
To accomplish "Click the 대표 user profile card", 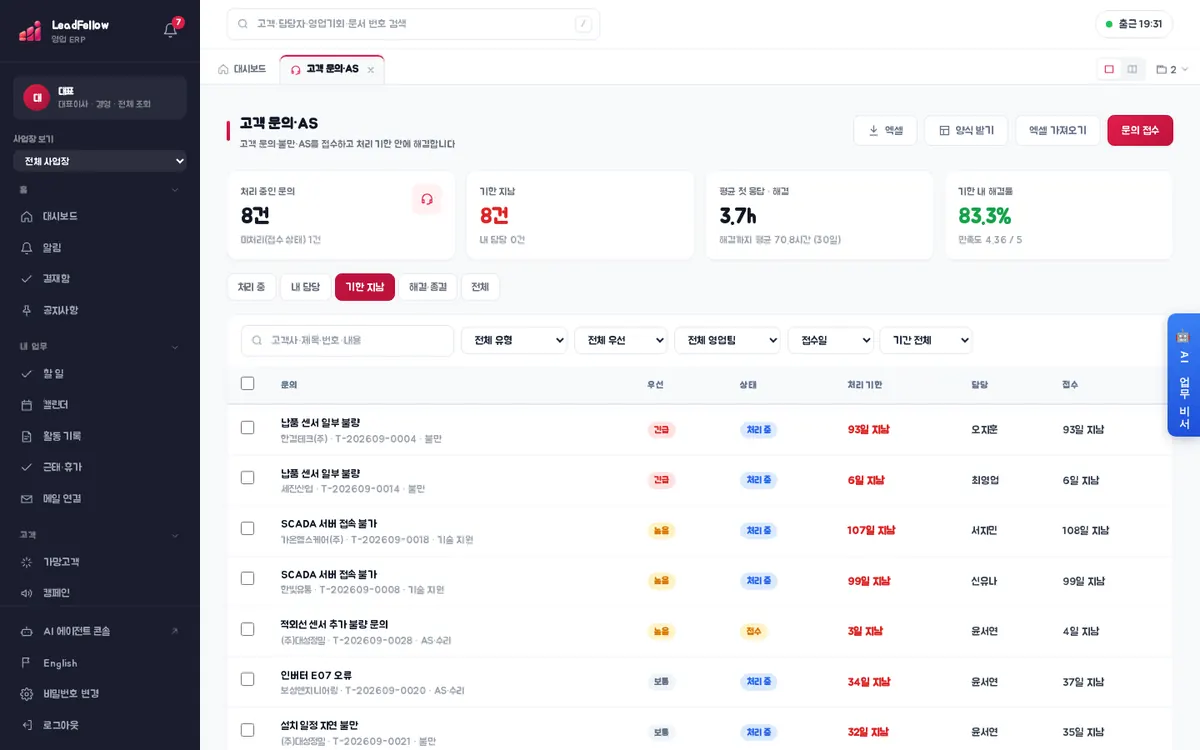I will pyautogui.click(x=100, y=97).
